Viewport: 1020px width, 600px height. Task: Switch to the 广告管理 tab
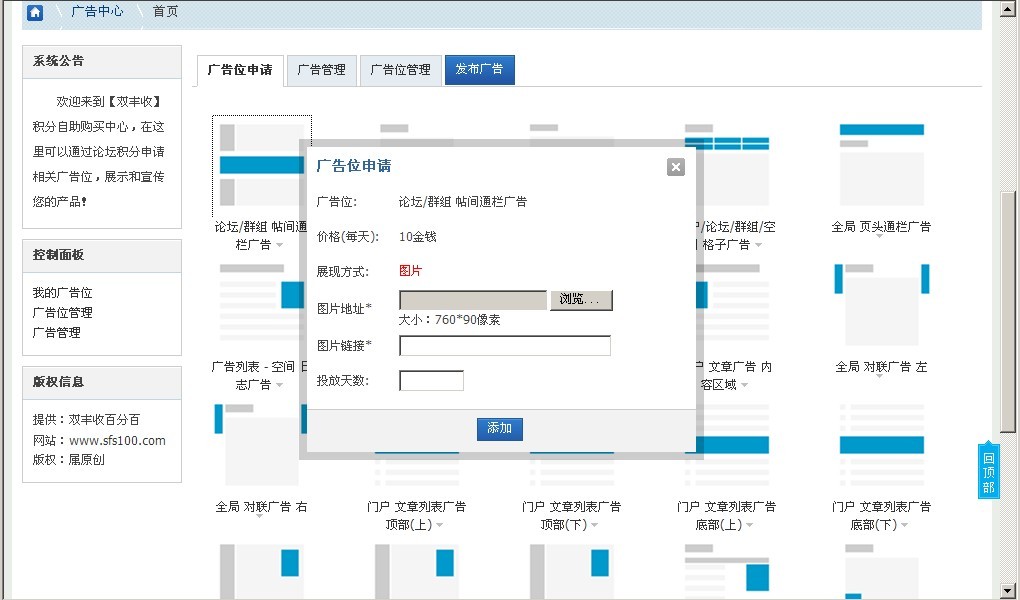(x=321, y=70)
